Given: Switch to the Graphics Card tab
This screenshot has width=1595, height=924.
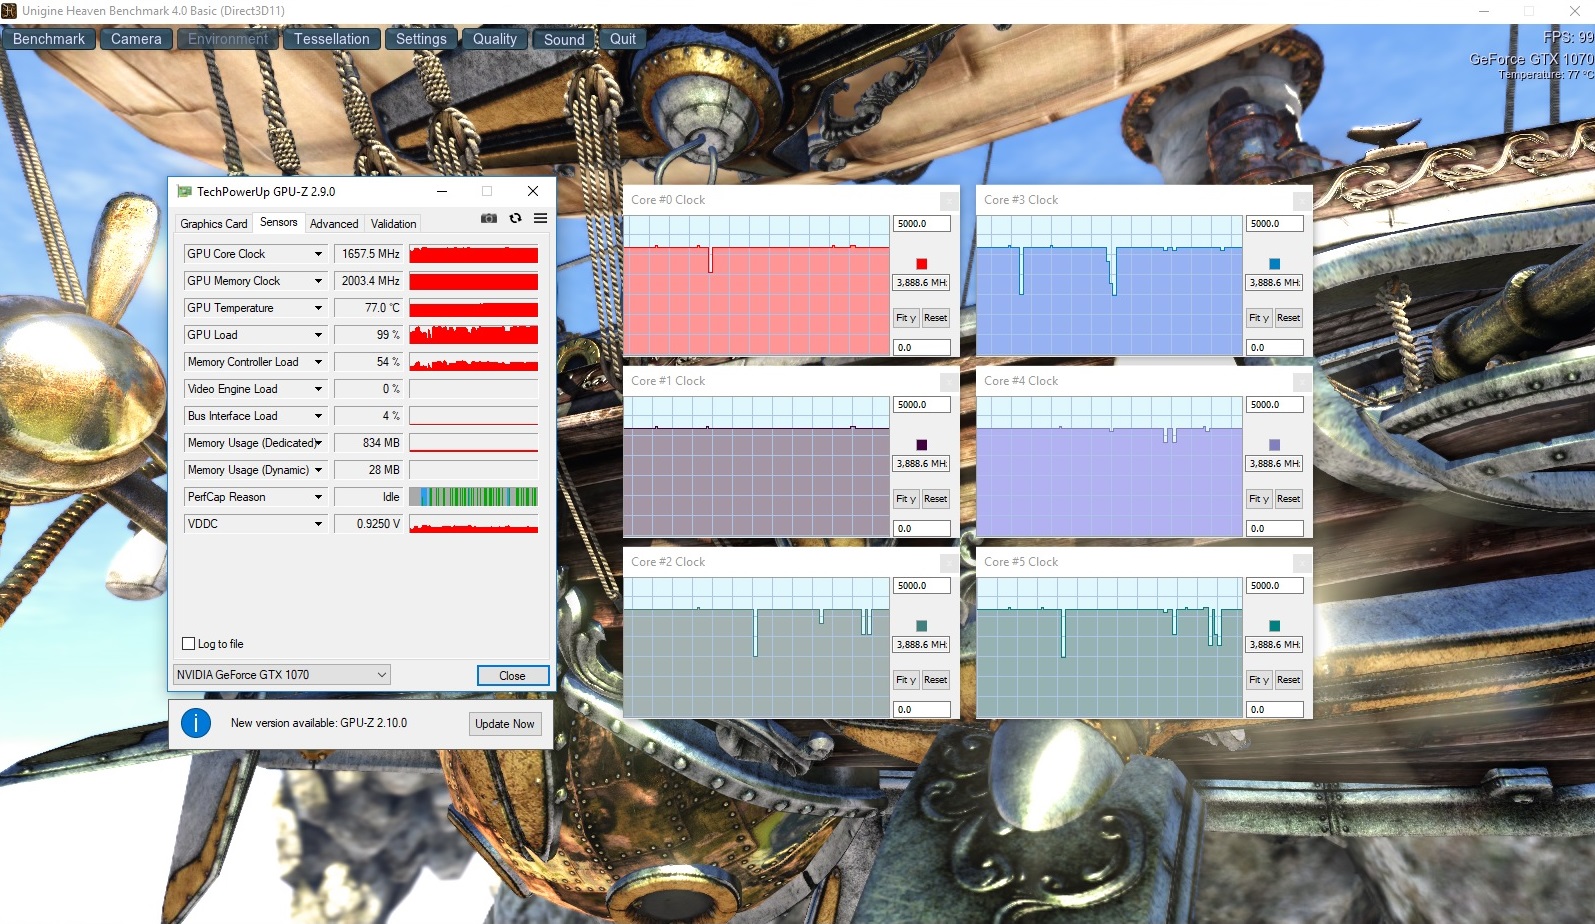Looking at the screenshot, I should tap(214, 224).
